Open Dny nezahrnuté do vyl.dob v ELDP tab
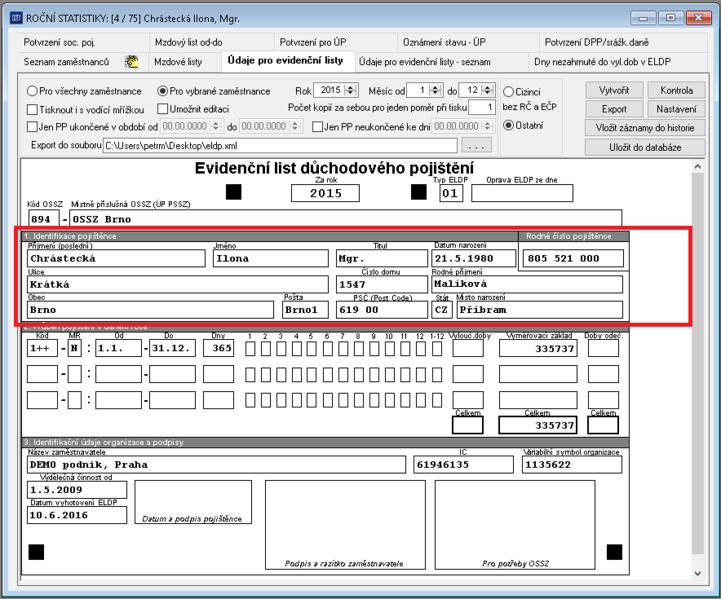The image size is (721, 599). tap(602, 62)
